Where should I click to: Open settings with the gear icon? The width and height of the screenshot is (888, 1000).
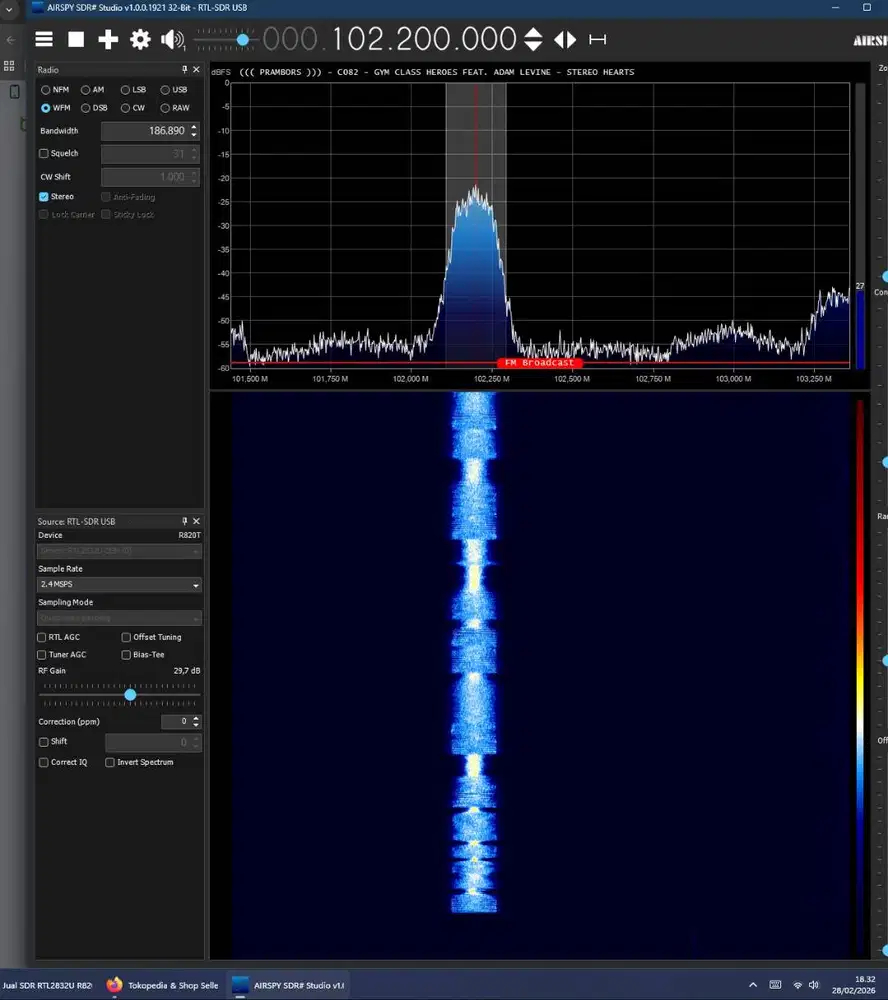point(140,40)
